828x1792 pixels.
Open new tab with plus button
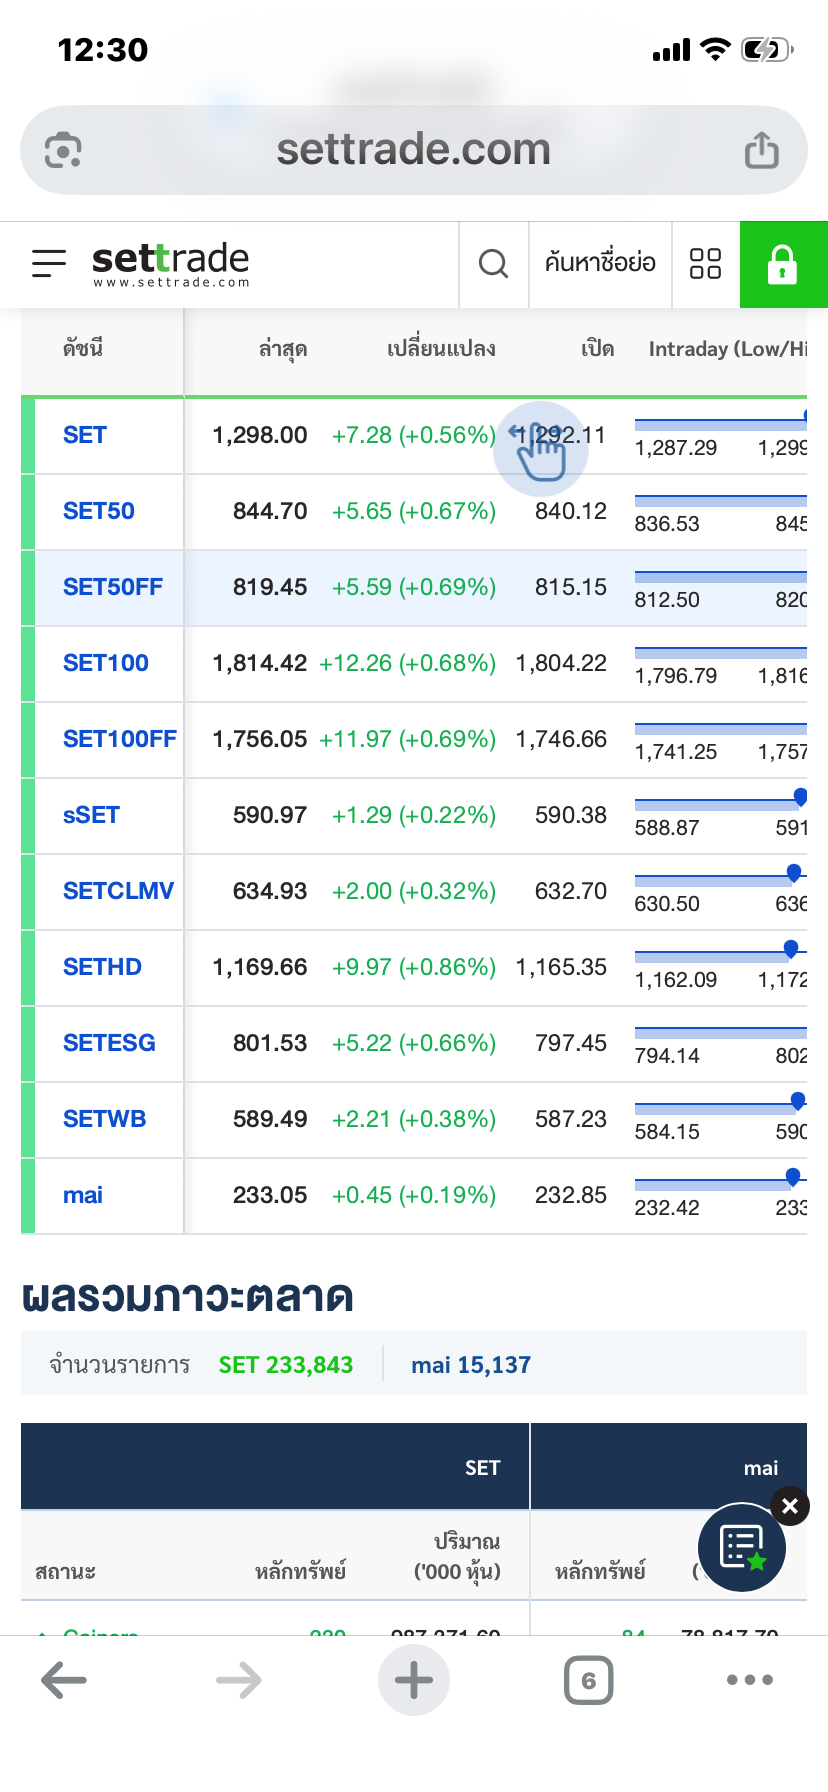coord(414,1680)
